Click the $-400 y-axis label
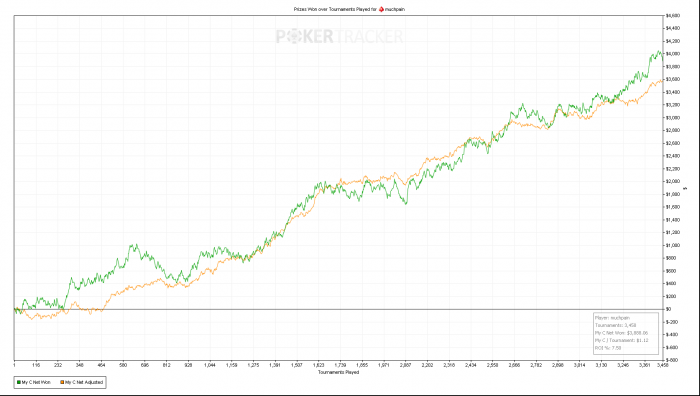Screen dimensions: 700x396 click(x=672, y=334)
